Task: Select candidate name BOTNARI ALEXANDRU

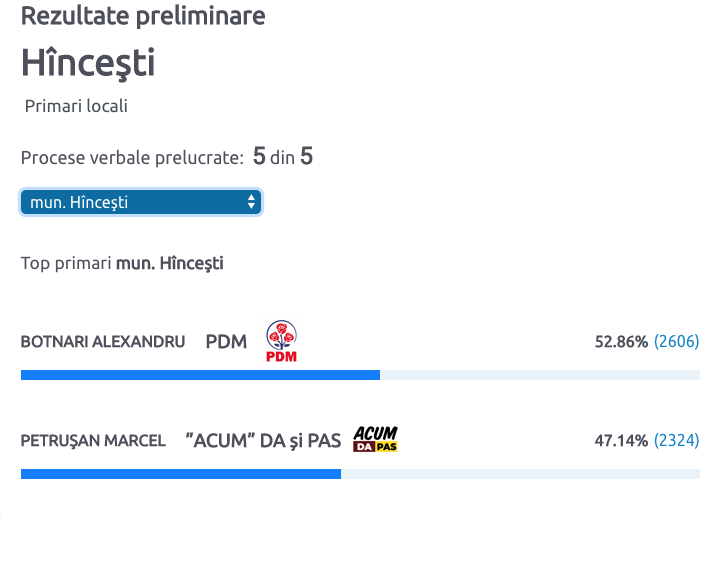Action: [x=103, y=342]
